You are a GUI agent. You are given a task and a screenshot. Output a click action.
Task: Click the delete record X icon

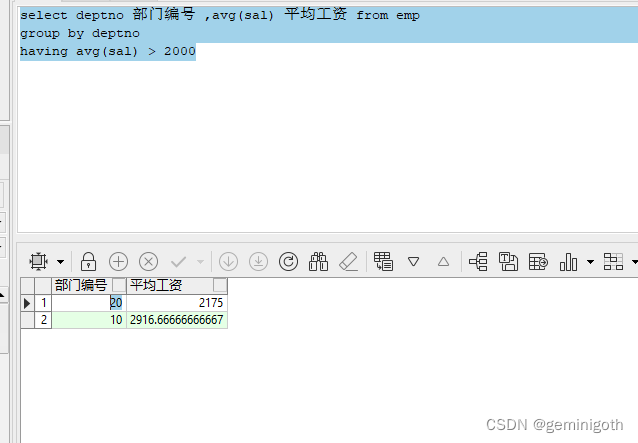tap(149, 261)
